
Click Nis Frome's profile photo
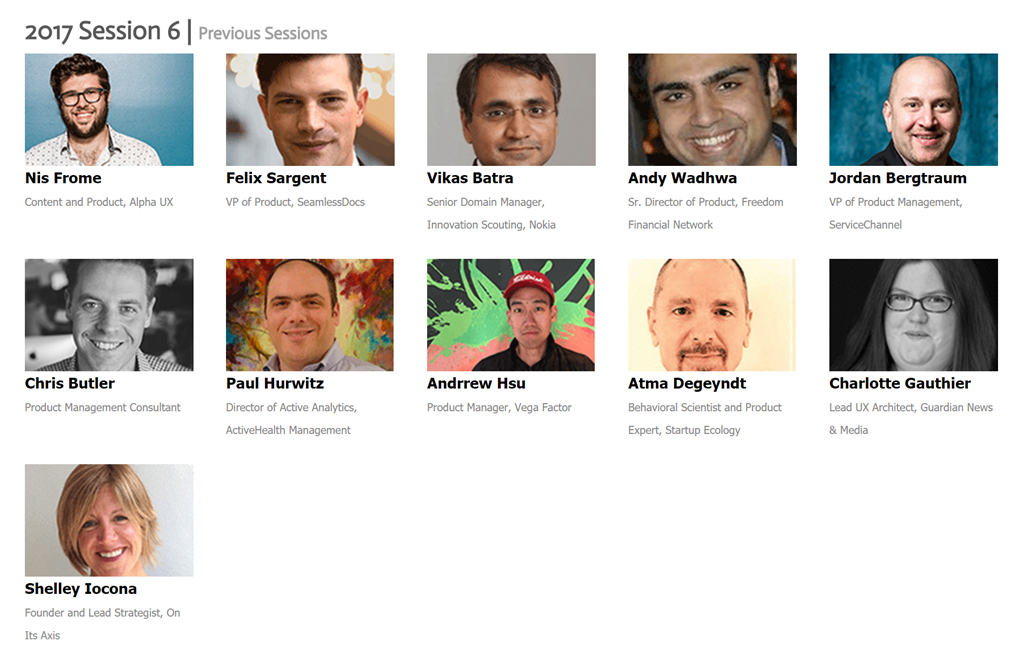click(109, 110)
